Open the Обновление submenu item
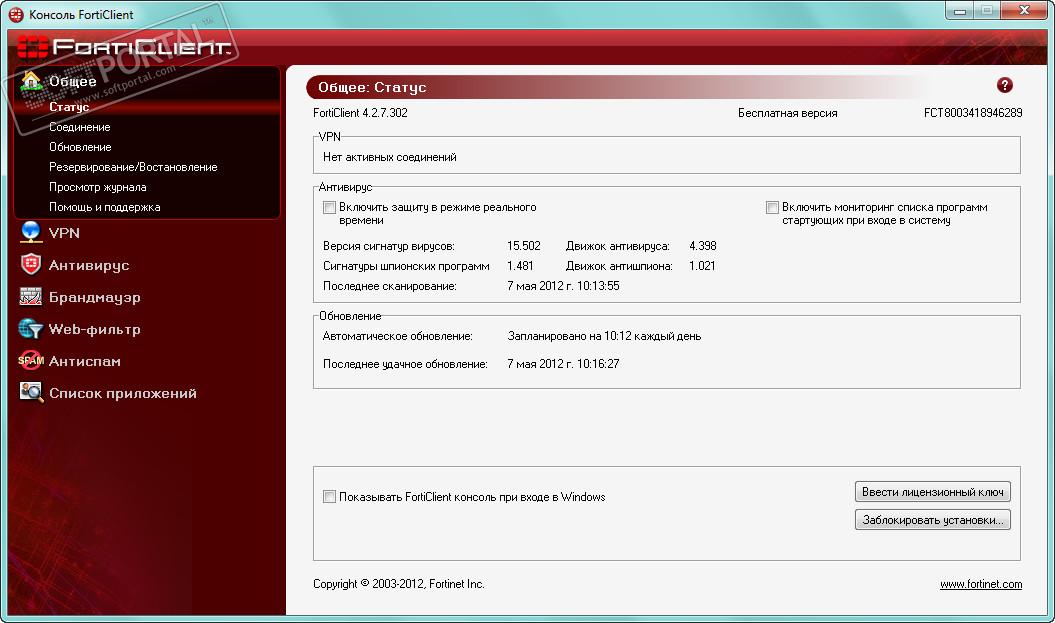Screen dimensions: 1055x623 (80, 147)
